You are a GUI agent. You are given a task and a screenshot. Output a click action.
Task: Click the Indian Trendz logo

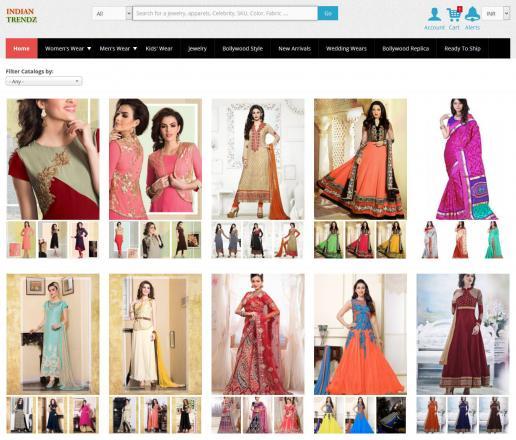pos(22,15)
